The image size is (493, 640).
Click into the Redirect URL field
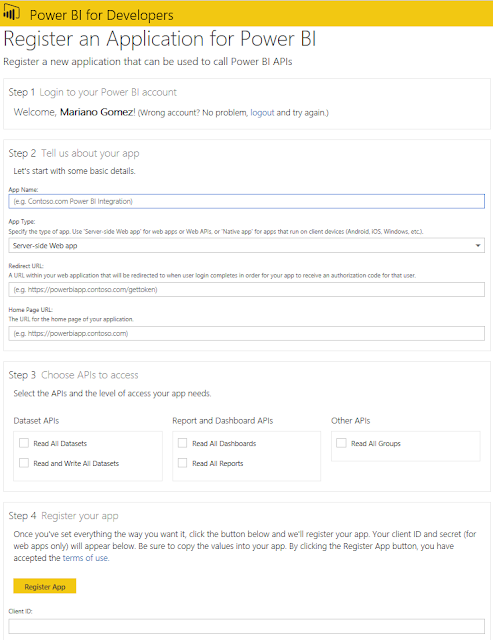(x=246, y=290)
